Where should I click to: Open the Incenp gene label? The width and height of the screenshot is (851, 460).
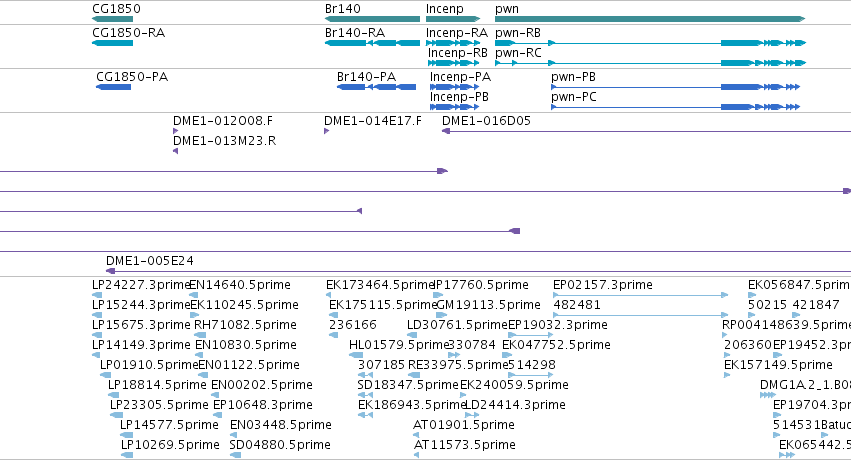click(444, 9)
